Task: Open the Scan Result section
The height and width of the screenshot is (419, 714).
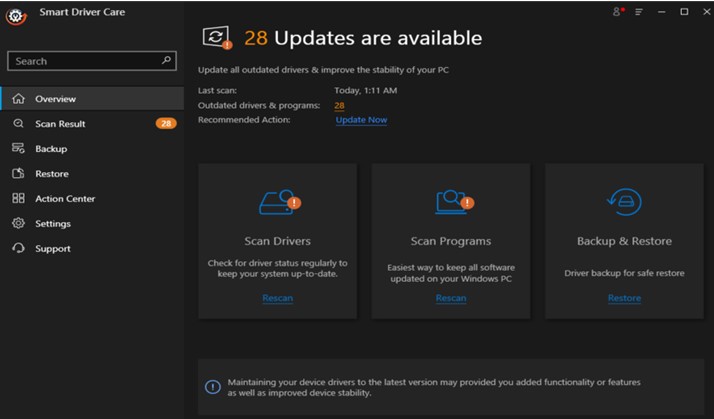Action: pyautogui.click(x=92, y=123)
